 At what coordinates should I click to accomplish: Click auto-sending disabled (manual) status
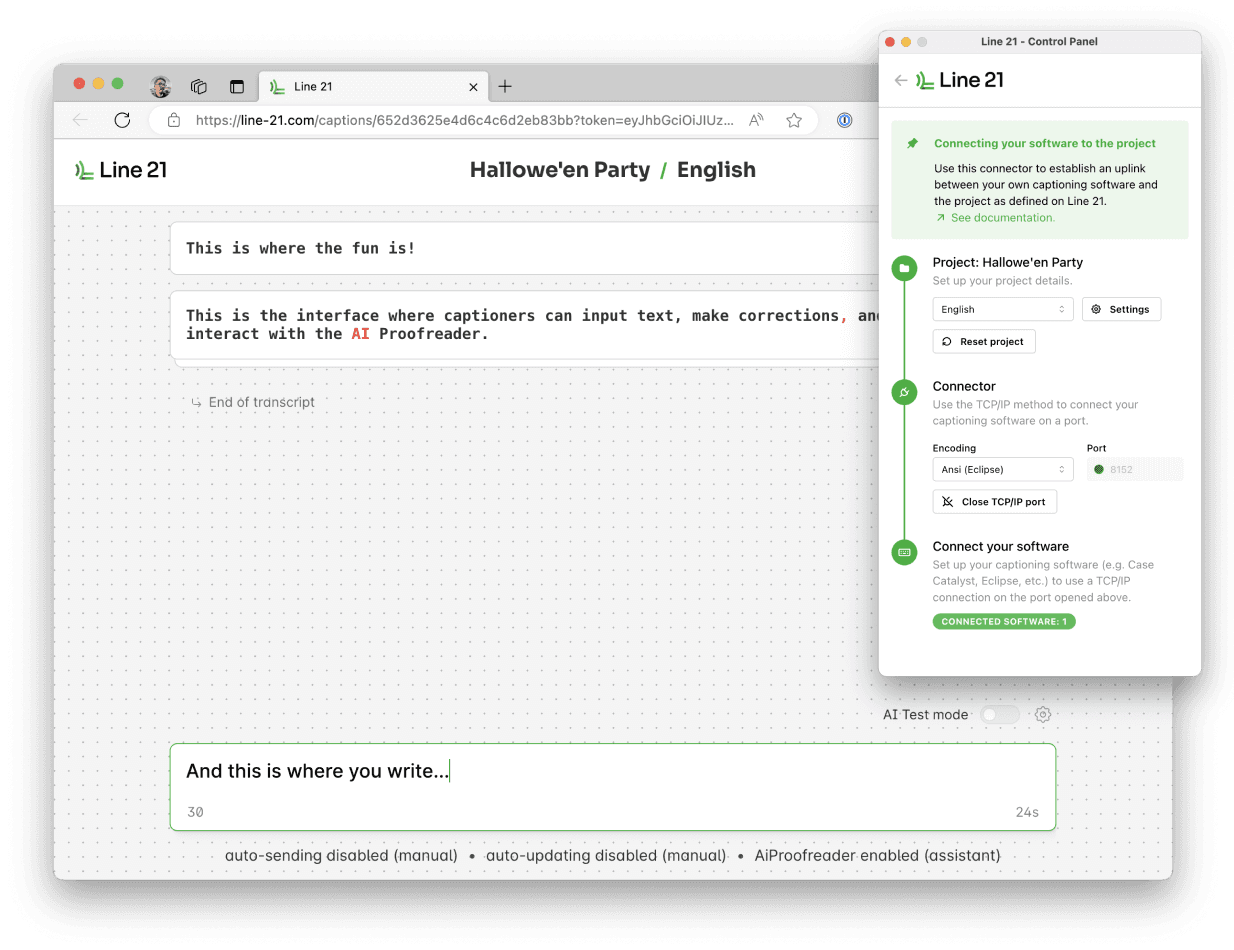click(x=341, y=856)
